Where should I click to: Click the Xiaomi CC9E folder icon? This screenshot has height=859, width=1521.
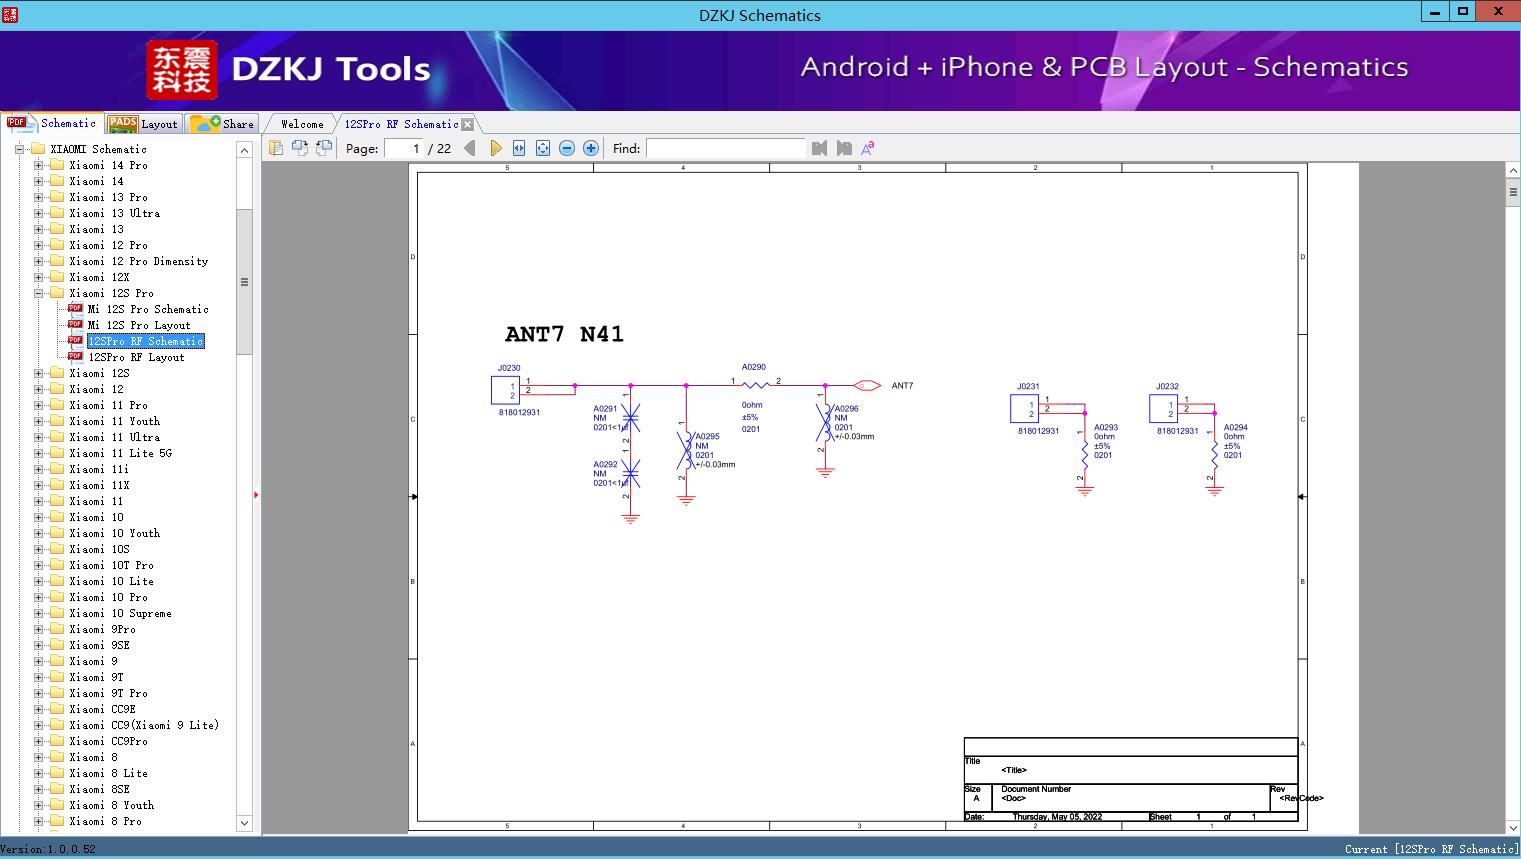[57, 709]
